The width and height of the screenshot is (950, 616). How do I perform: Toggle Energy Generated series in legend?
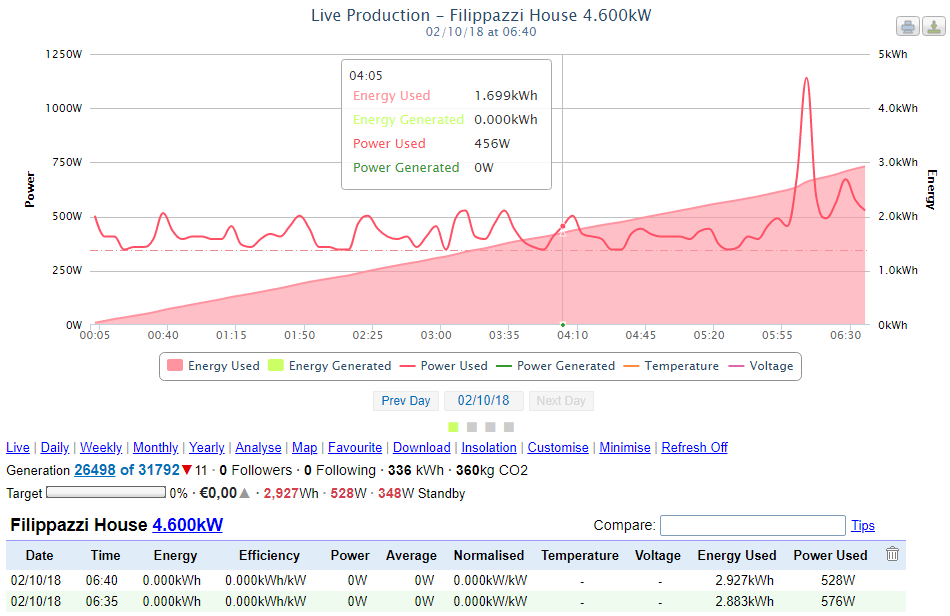tap(330, 366)
